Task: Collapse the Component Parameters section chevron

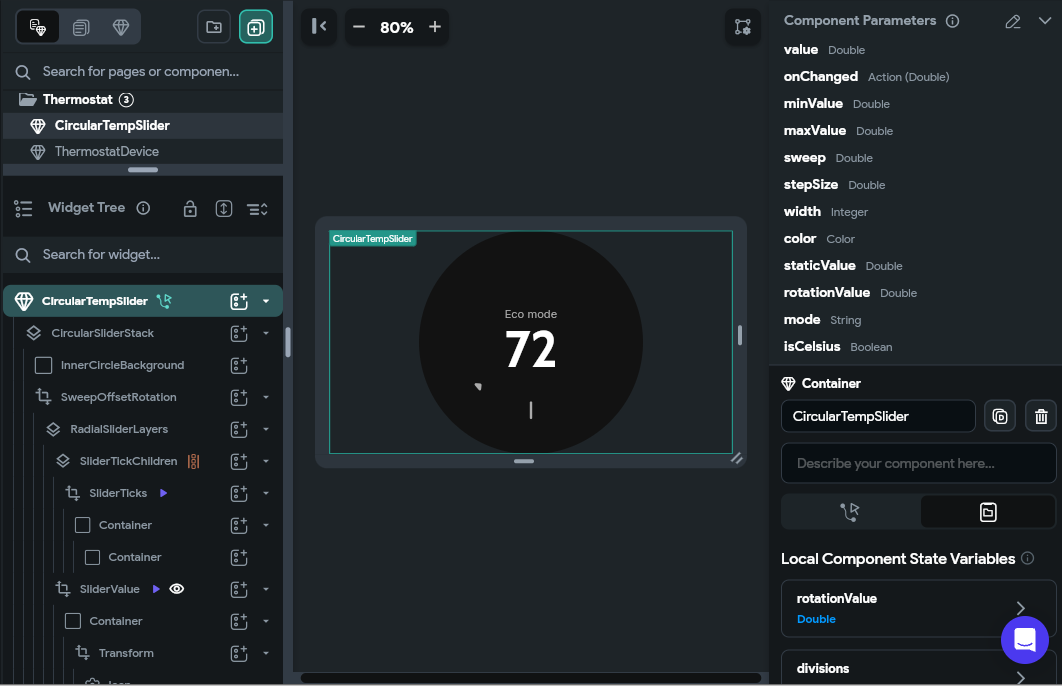Action: click(1045, 21)
